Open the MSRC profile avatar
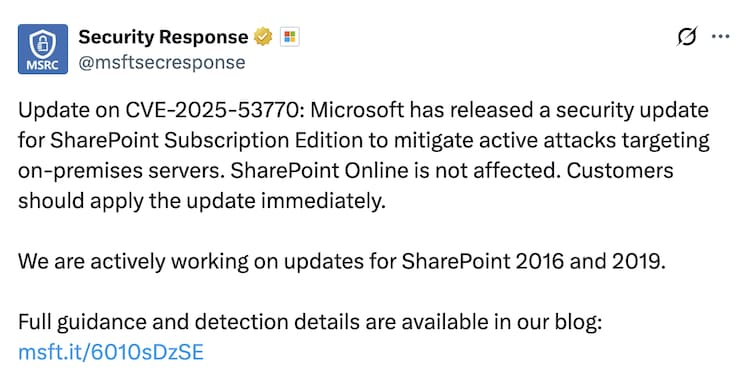The width and height of the screenshot is (750, 381). pyautogui.click(x=43, y=49)
